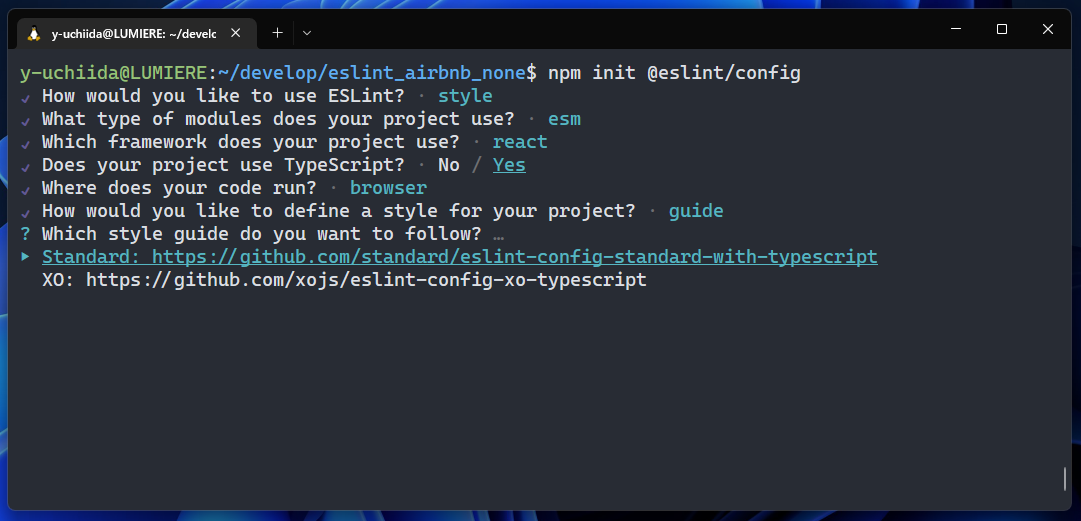Click the 'style' answer text

[x=465, y=96]
